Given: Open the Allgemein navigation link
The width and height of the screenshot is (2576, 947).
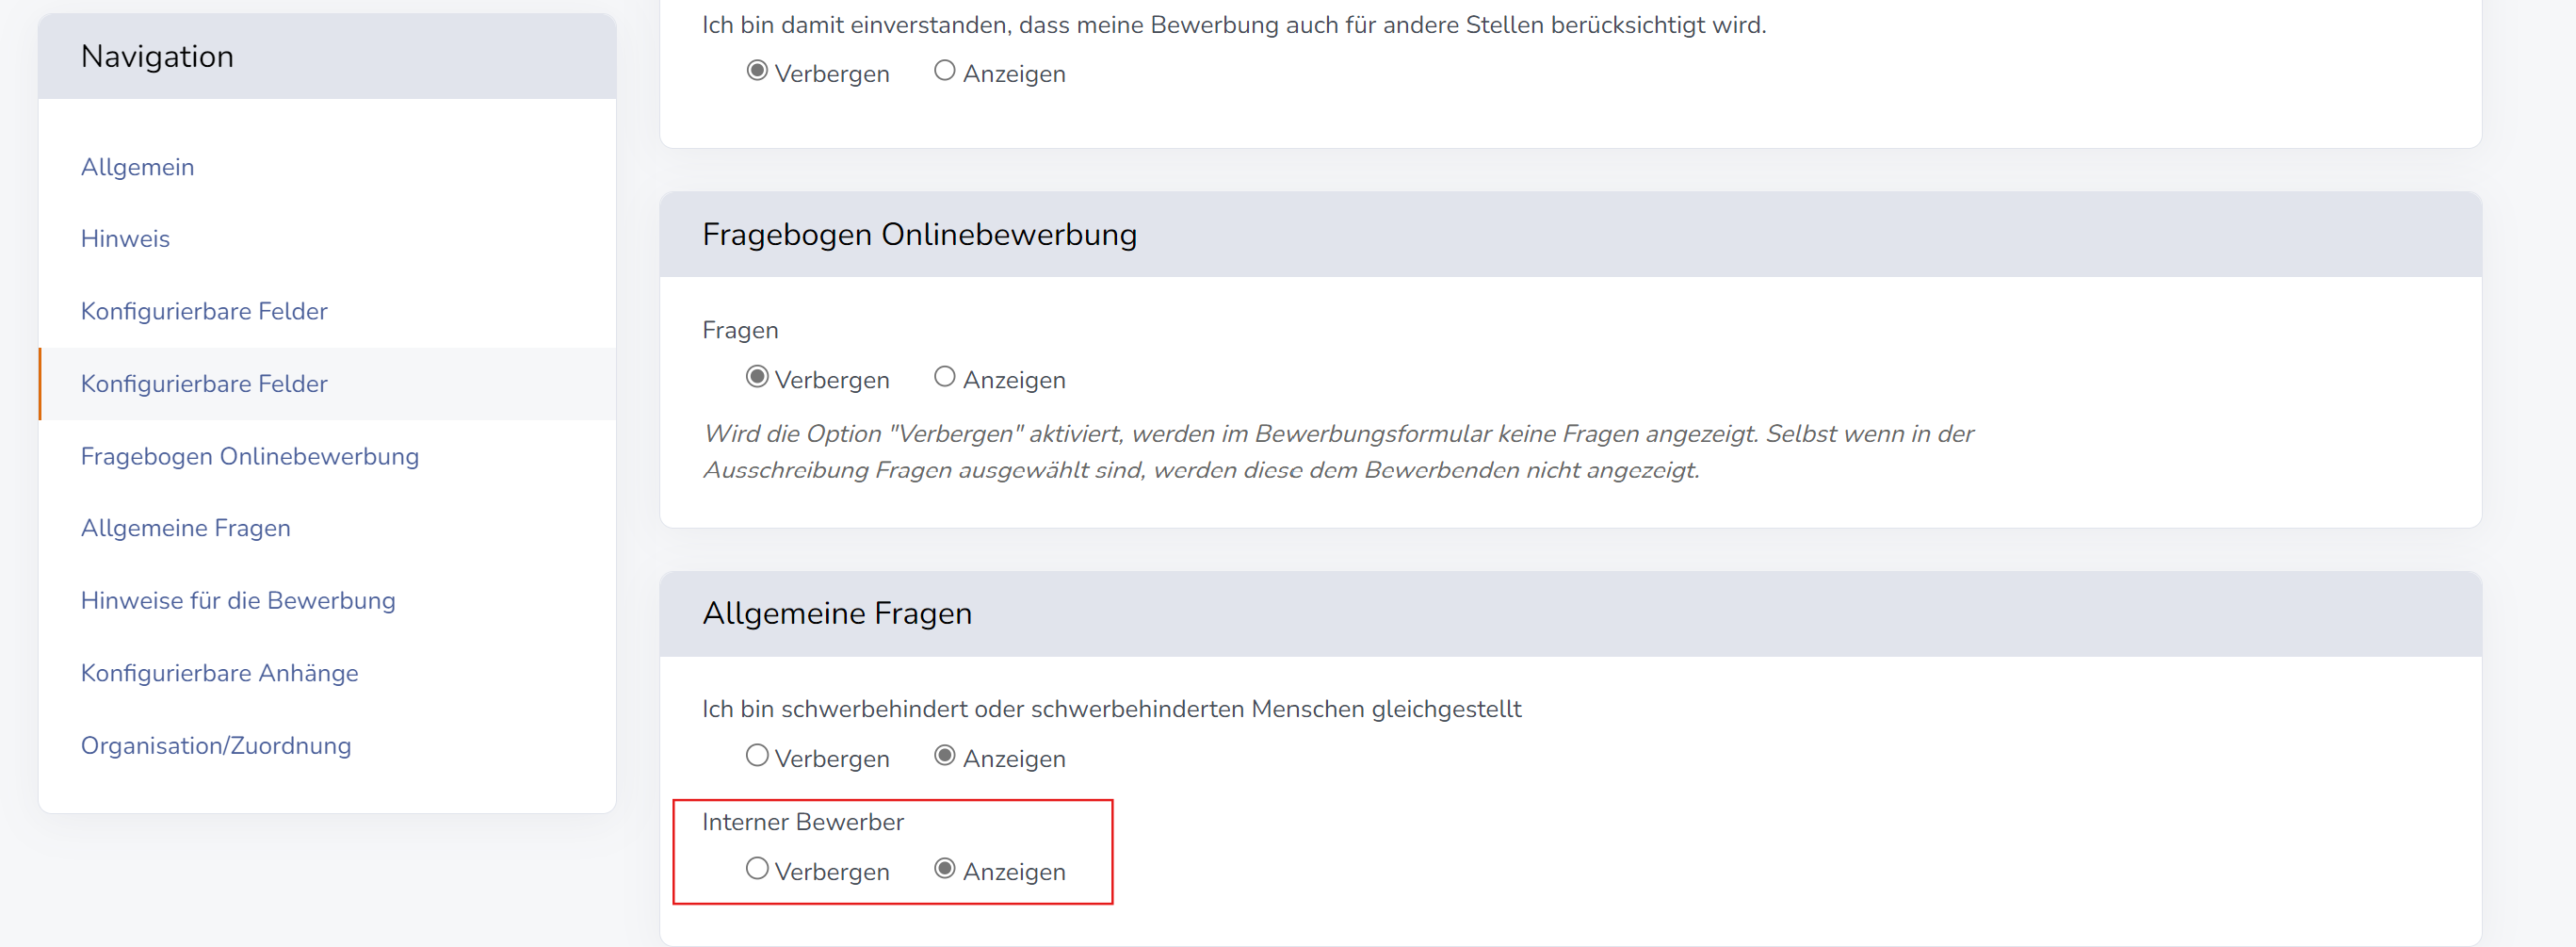Looking at the screenshot, I should (x=137, y=167).
